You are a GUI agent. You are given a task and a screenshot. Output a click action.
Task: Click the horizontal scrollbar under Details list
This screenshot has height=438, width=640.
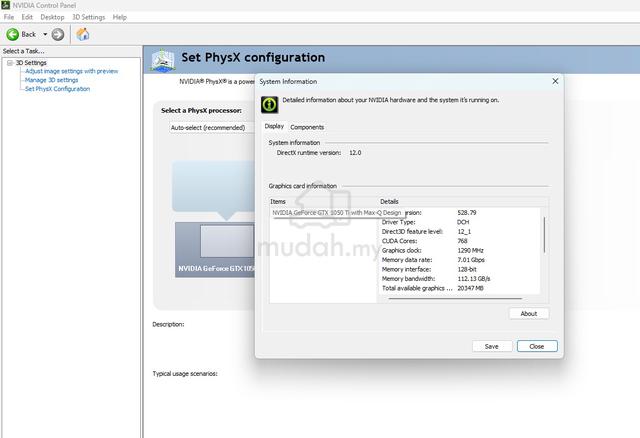(455, 298)
